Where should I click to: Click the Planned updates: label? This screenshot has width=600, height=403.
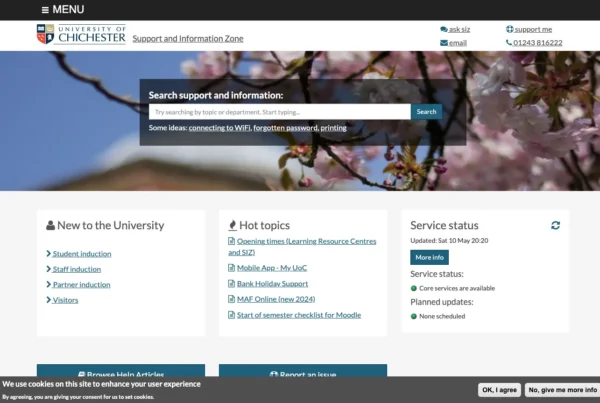[442, 302]
